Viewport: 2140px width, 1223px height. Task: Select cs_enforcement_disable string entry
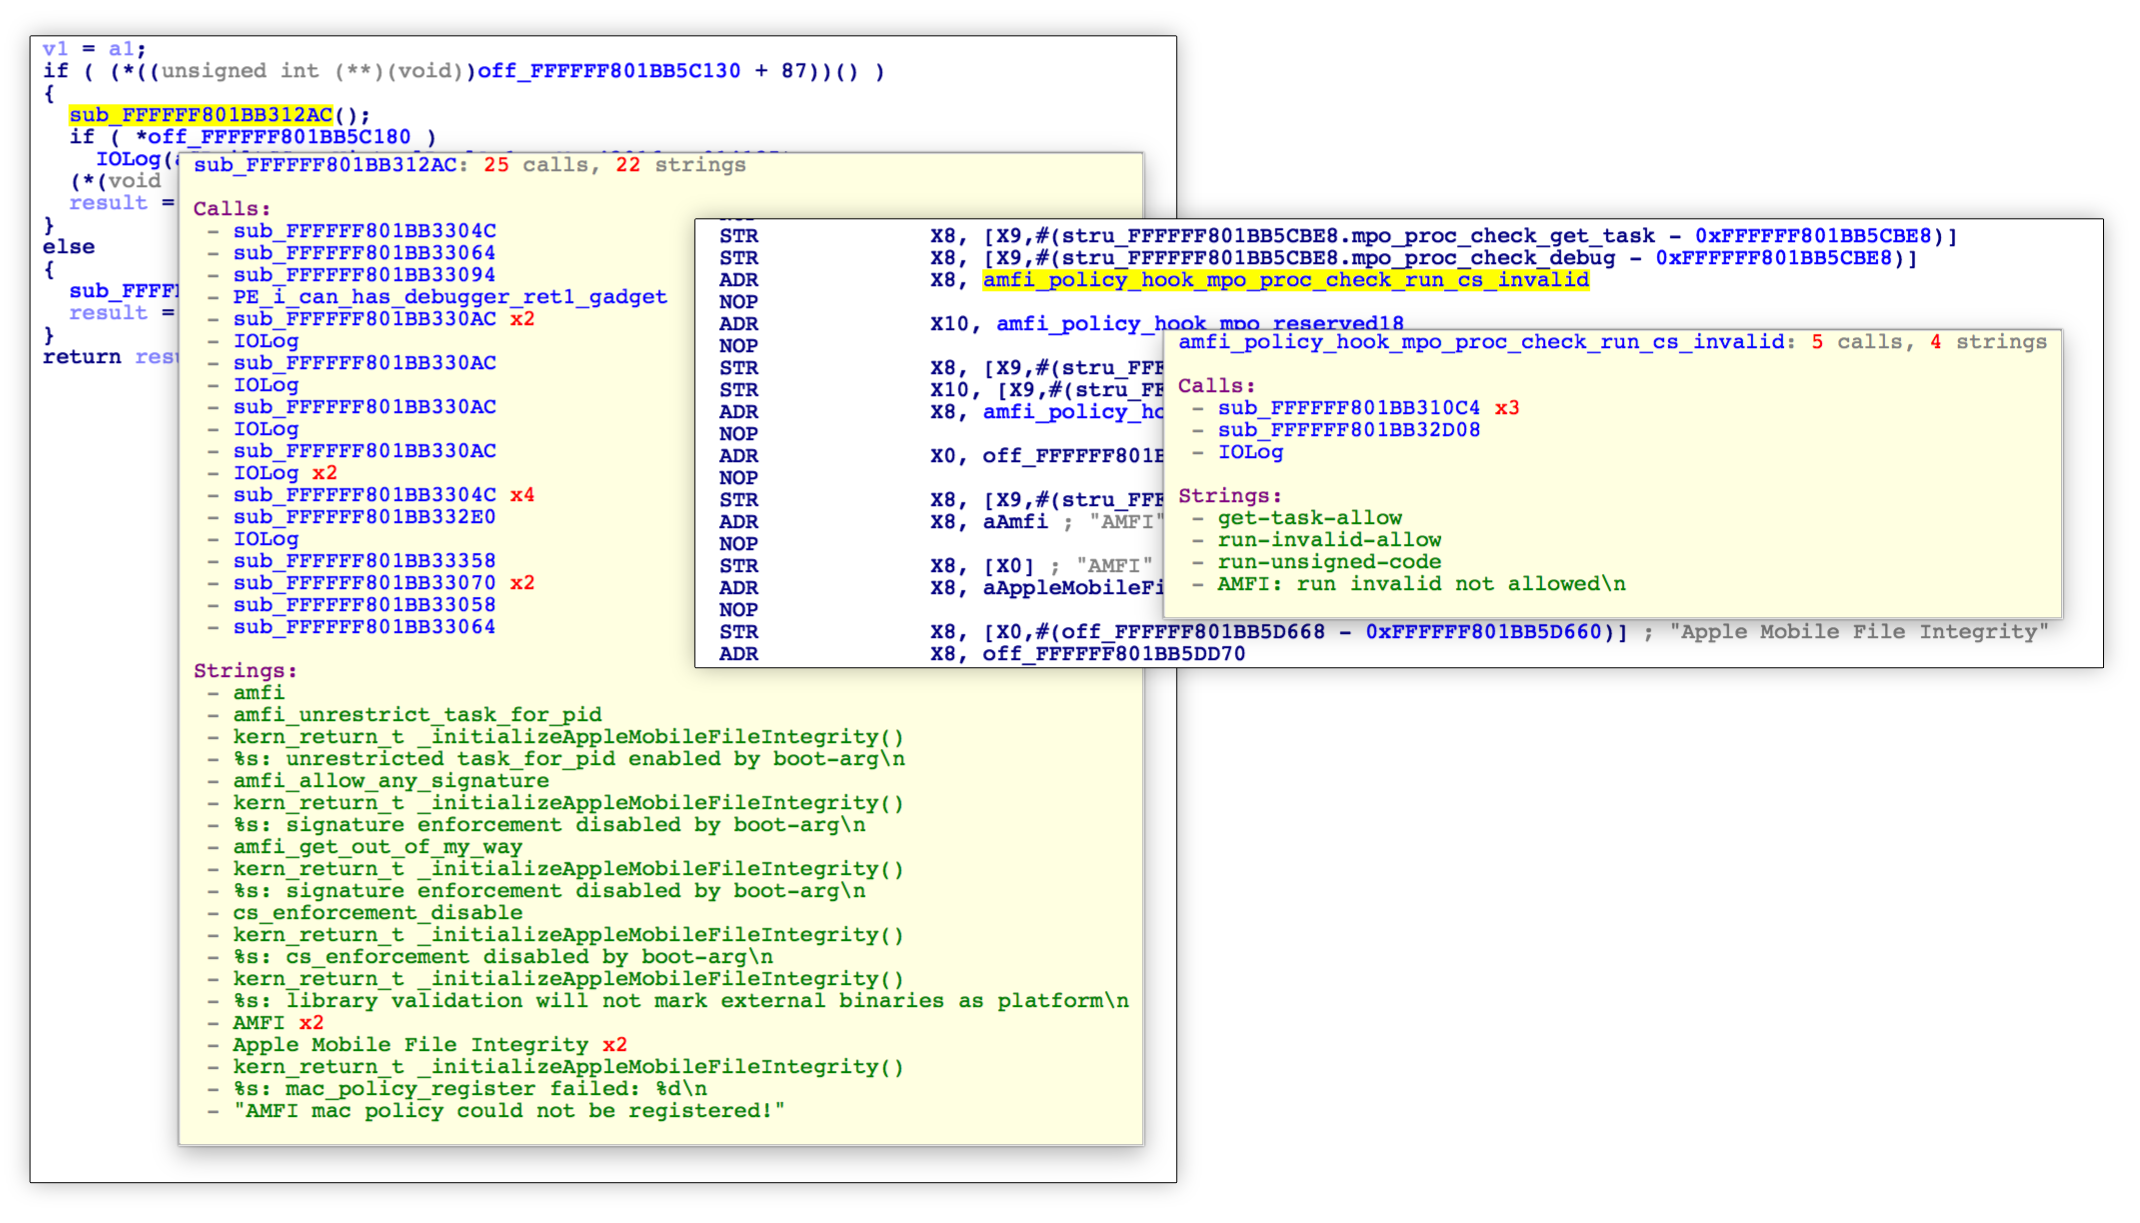(377, 913)
